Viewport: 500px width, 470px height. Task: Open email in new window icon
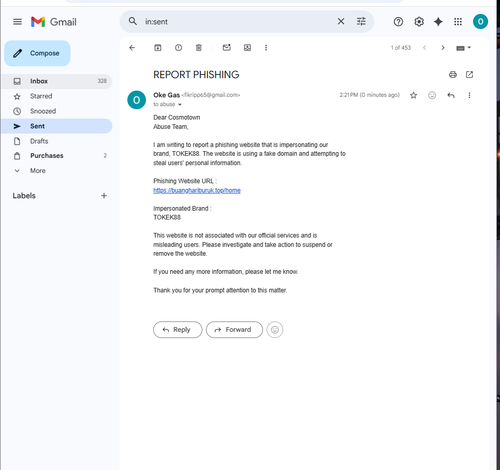point(469,75)
